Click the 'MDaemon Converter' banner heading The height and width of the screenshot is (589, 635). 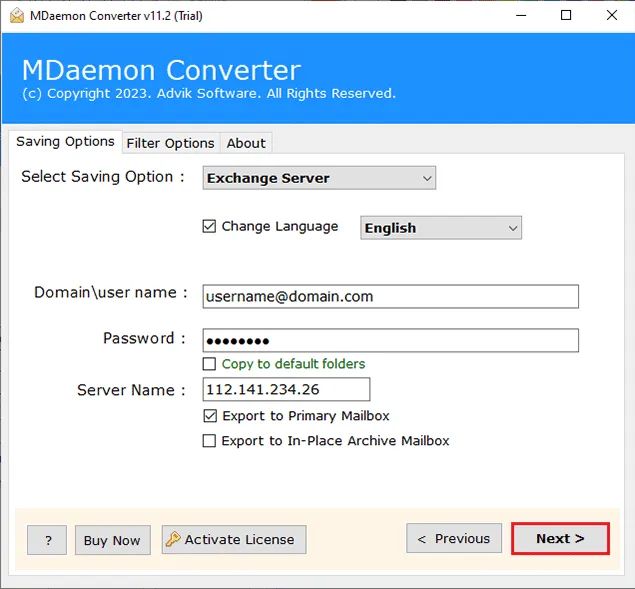[161, 70]
